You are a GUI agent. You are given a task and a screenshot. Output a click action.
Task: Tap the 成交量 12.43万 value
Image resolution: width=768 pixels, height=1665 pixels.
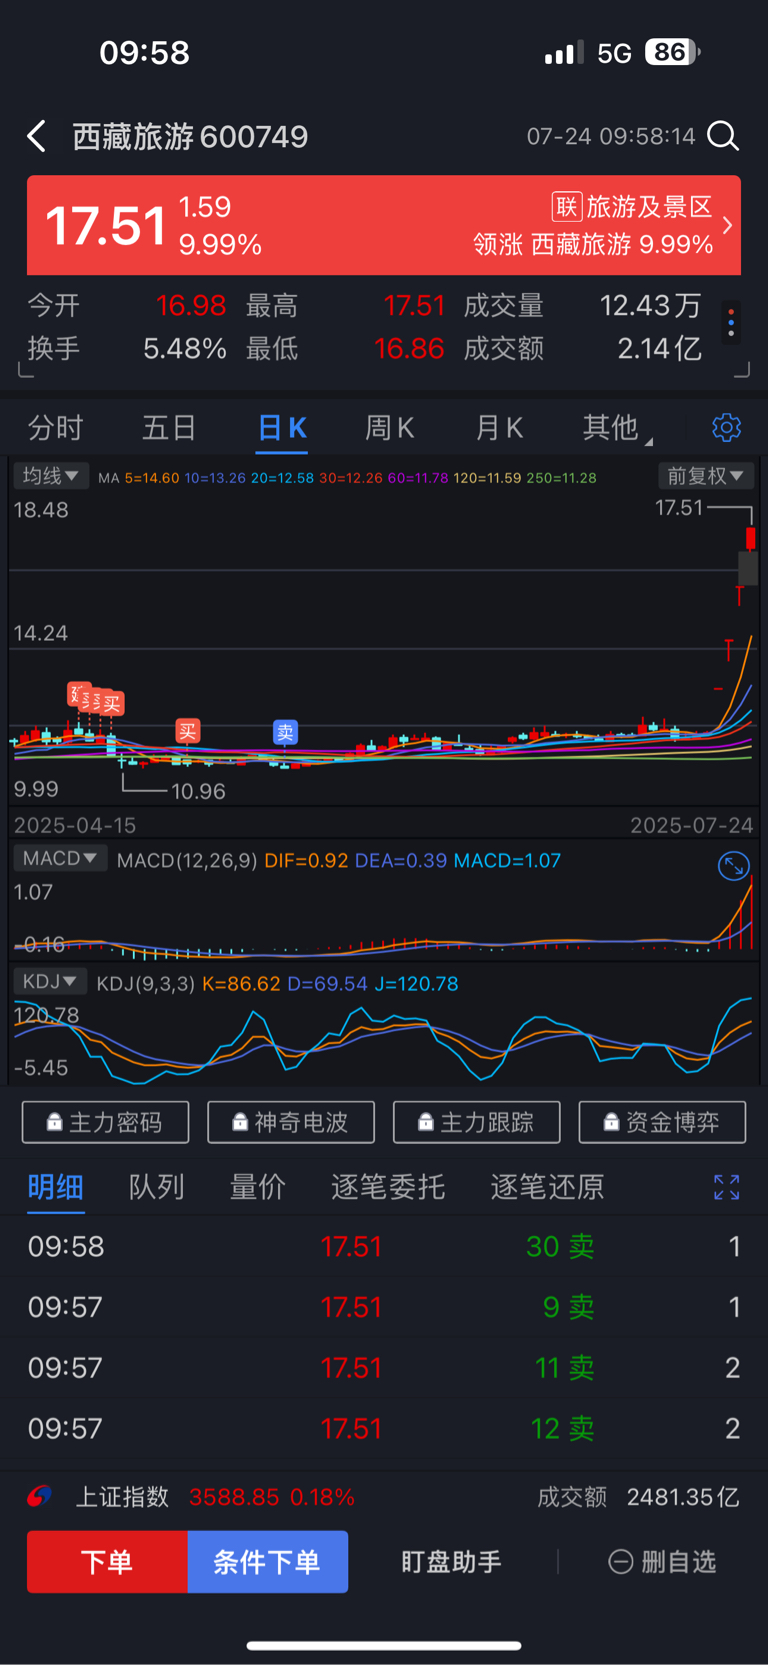pyautogui.click(x=650, y=306)
